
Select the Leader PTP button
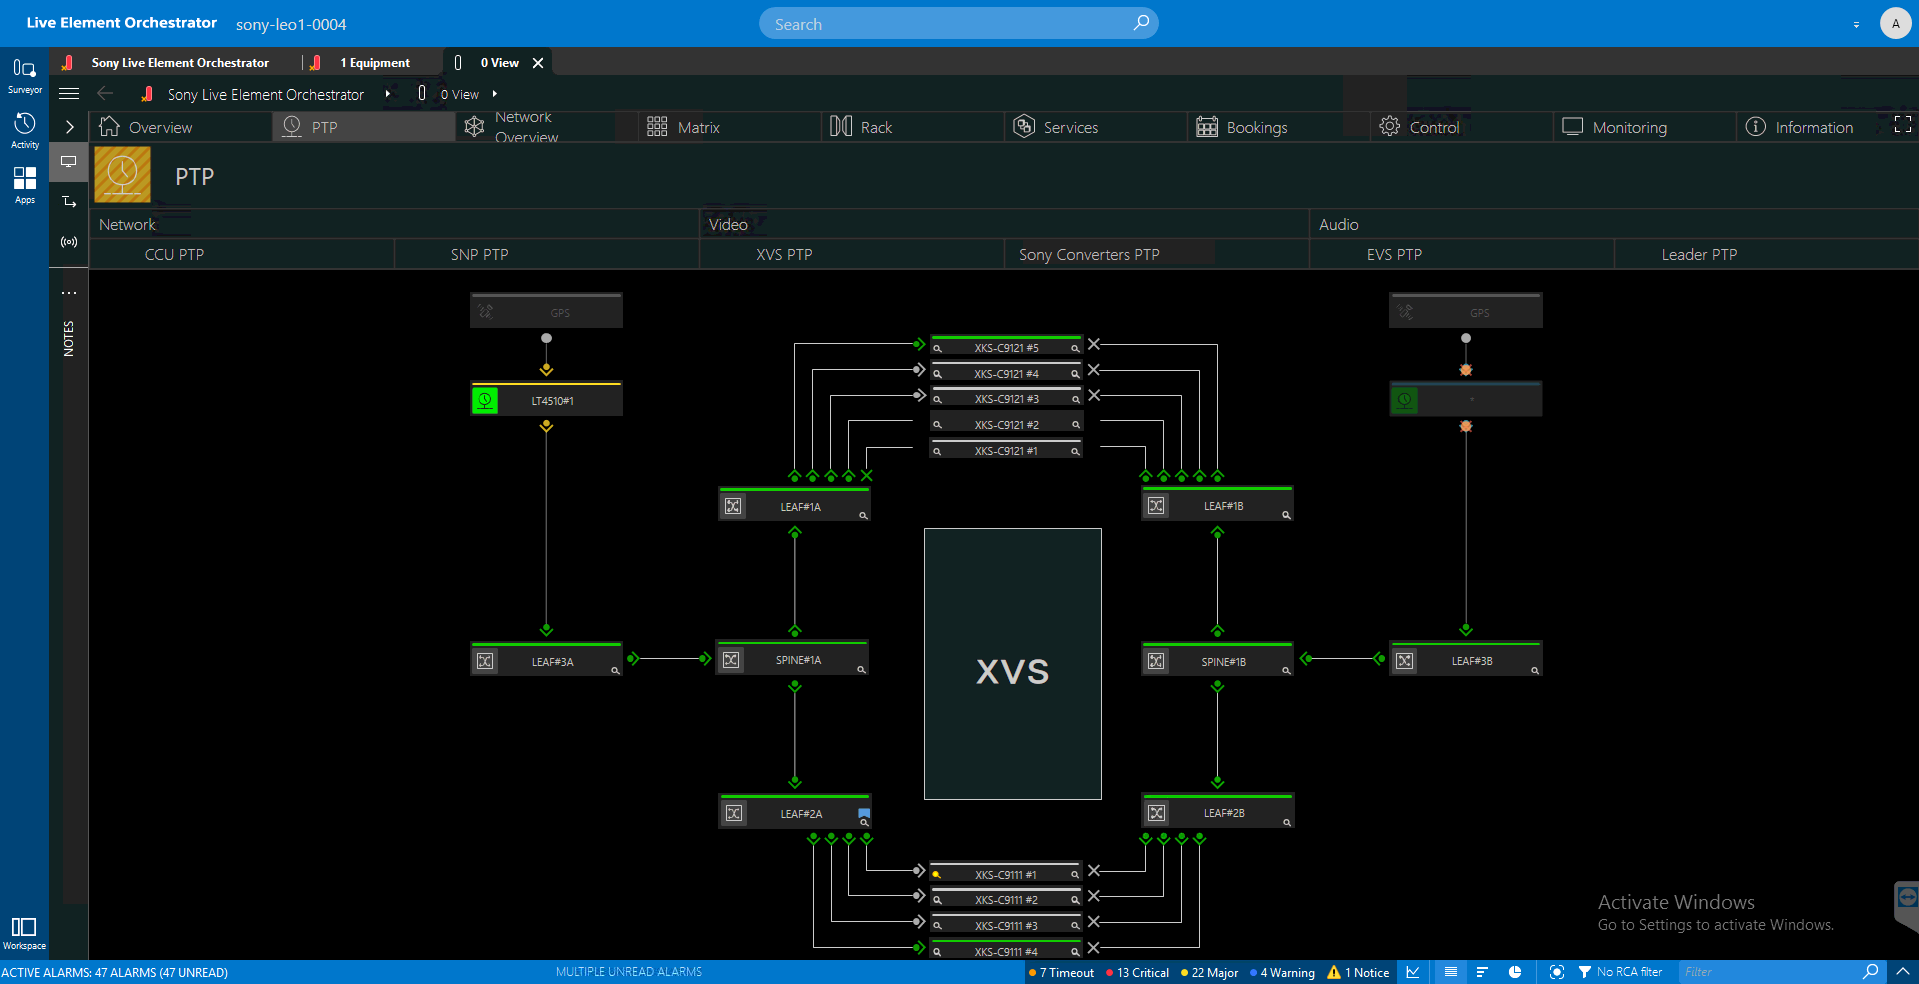click(x=1766, y=254)
